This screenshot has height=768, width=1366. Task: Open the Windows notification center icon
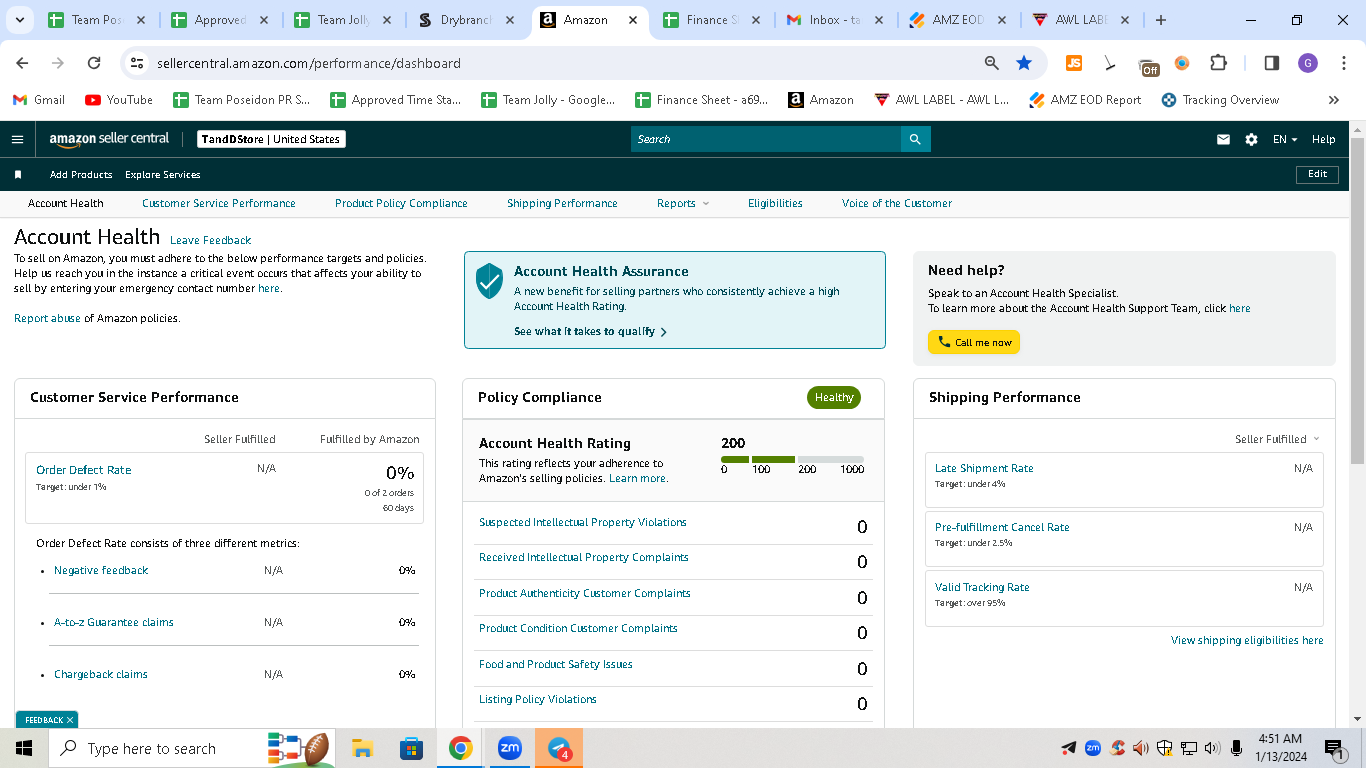(x=1334, y=748)
